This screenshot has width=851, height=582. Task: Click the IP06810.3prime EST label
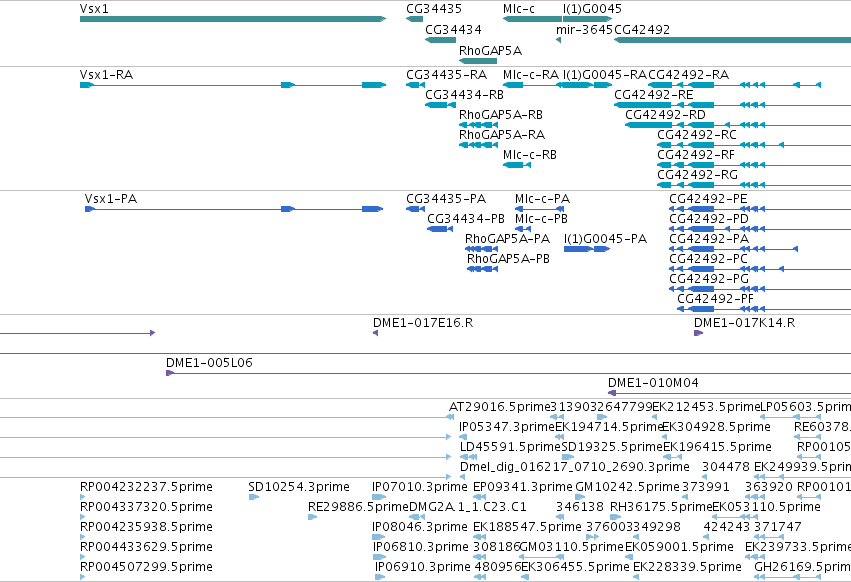[x=421, y=547]
